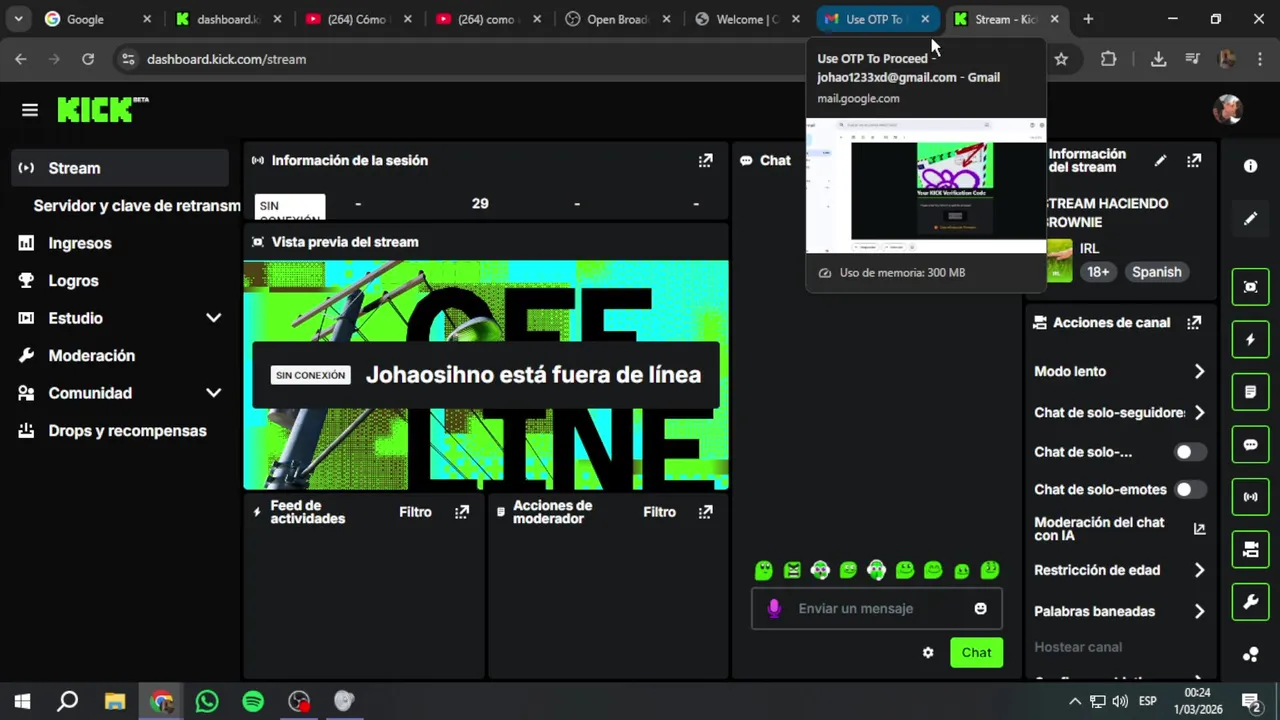The width and height of the screenshot is (1280, 720).
Task: Pop out the Feed de actividades panel
Action: [461, 512]
